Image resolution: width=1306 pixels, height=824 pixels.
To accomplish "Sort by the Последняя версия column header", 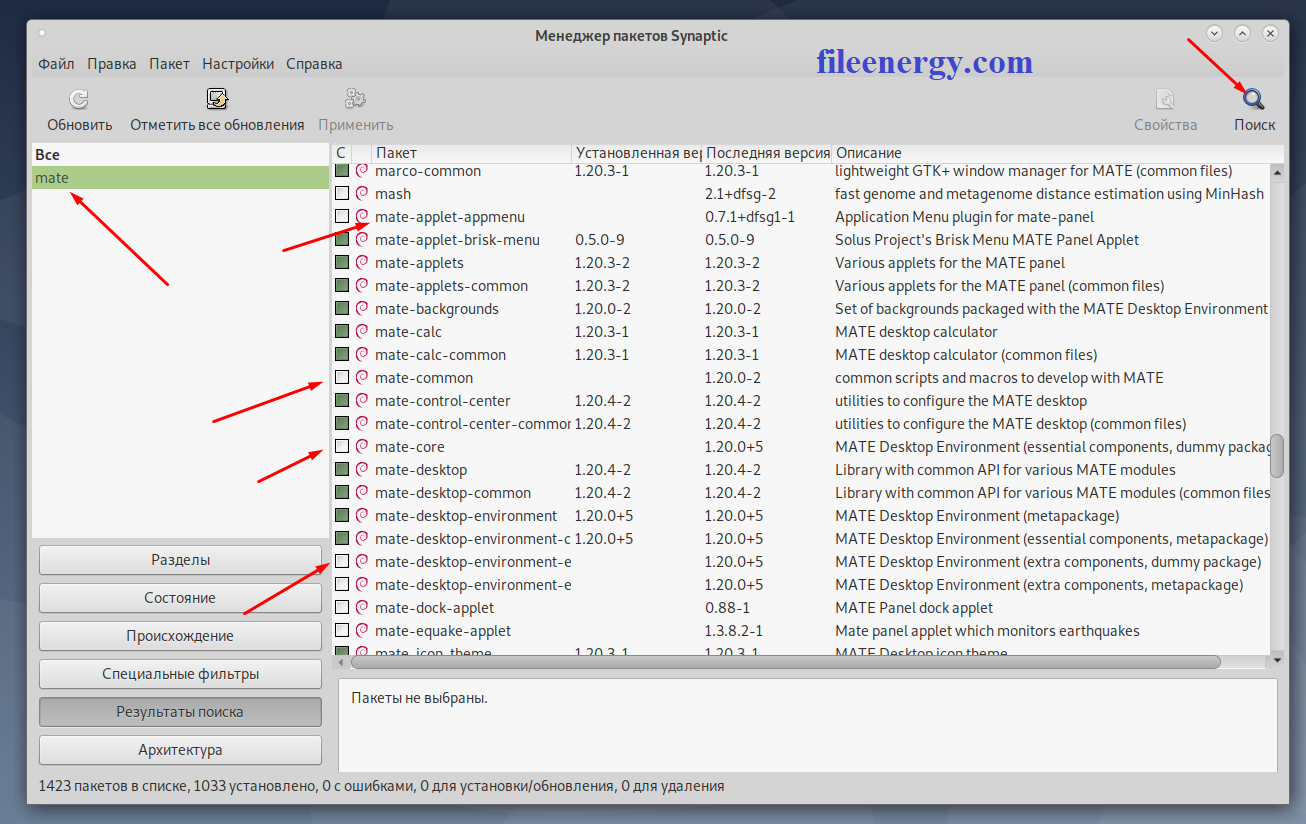I will [766, 153].
